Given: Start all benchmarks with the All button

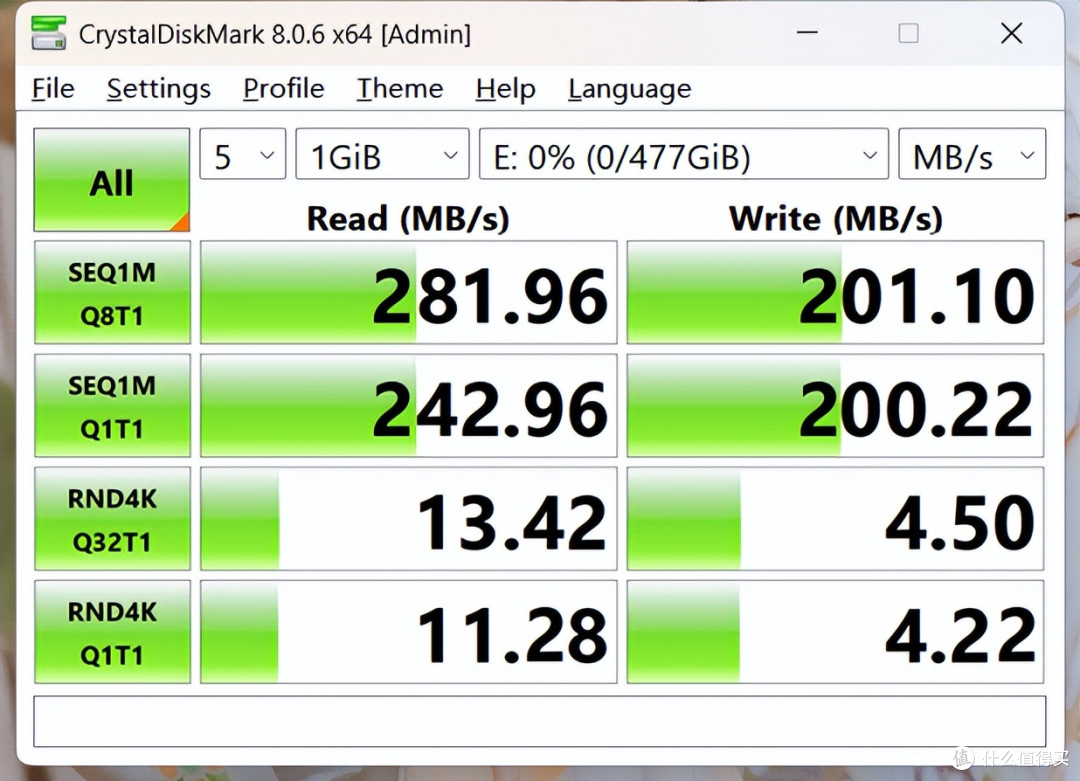Looking at the screenshot, I should pyautogui.click(x=112, y=180).
